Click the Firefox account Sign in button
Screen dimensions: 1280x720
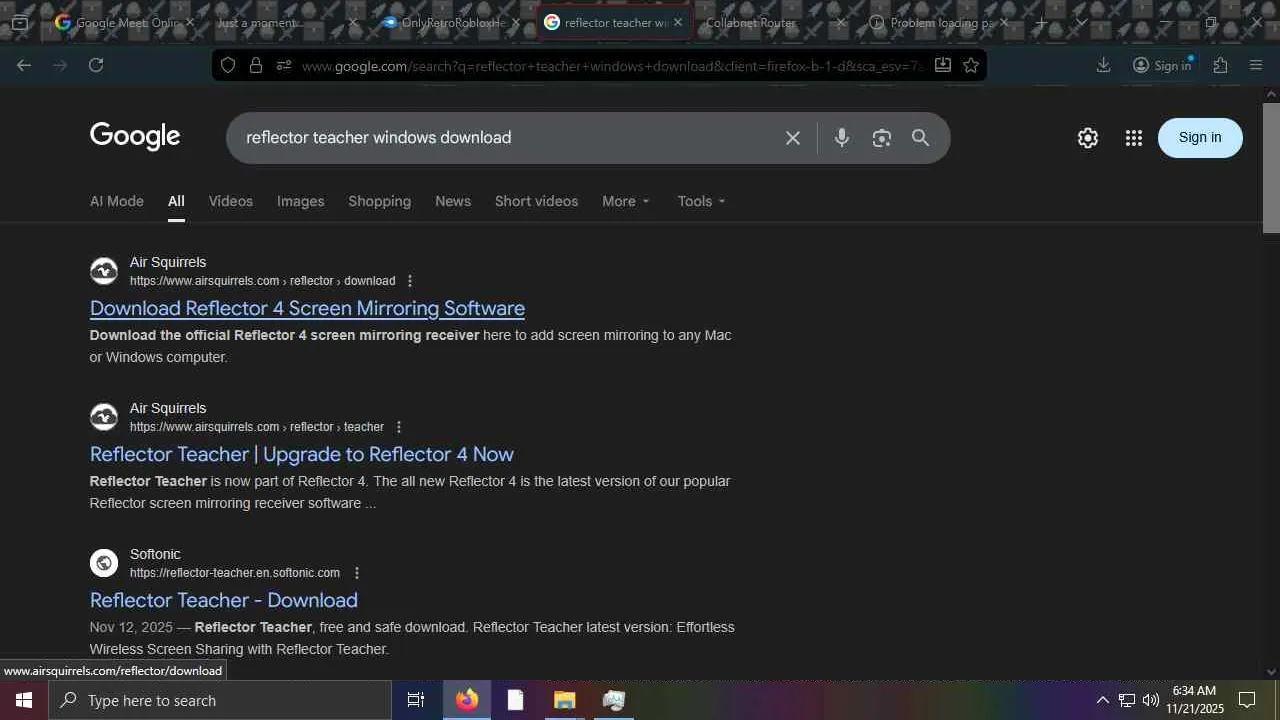point(1162,65)
